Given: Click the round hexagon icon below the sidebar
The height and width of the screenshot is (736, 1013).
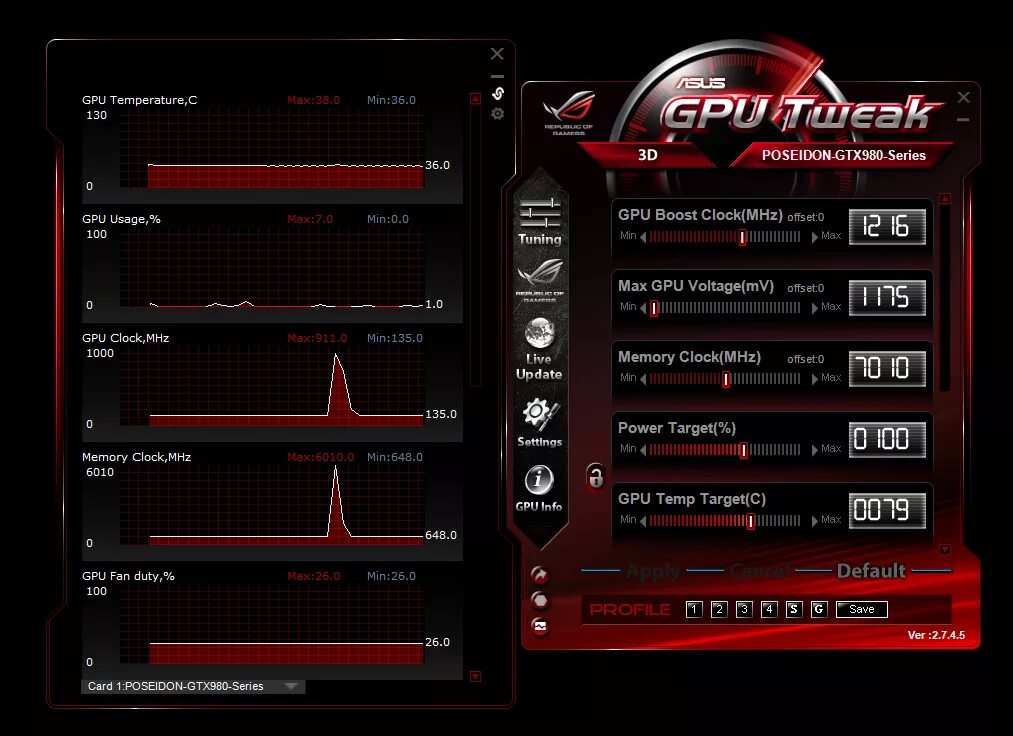Looking at the screenshot, I should tap(539, 600).
